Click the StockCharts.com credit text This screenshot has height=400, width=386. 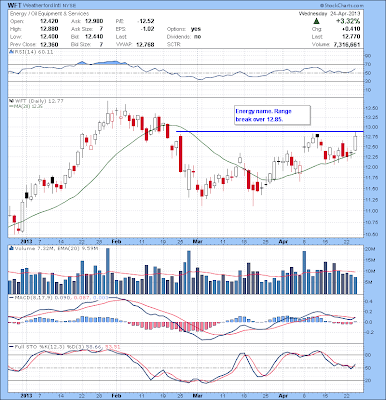(x=342, y=6)
